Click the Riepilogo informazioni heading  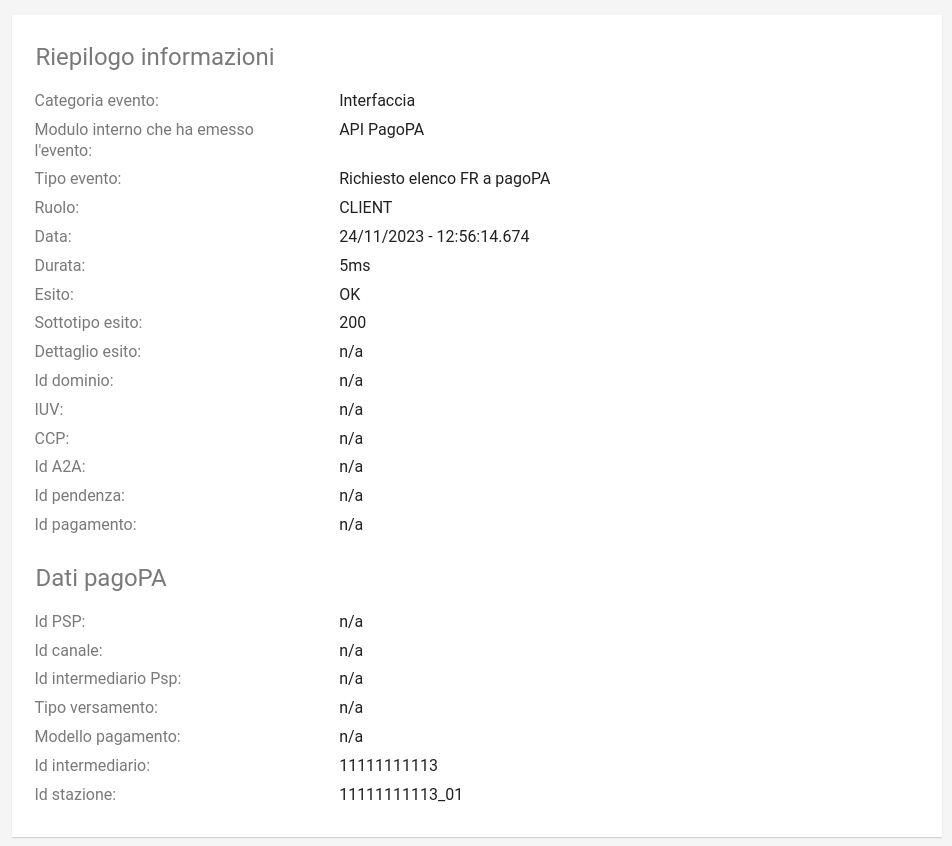pos(155,57)
